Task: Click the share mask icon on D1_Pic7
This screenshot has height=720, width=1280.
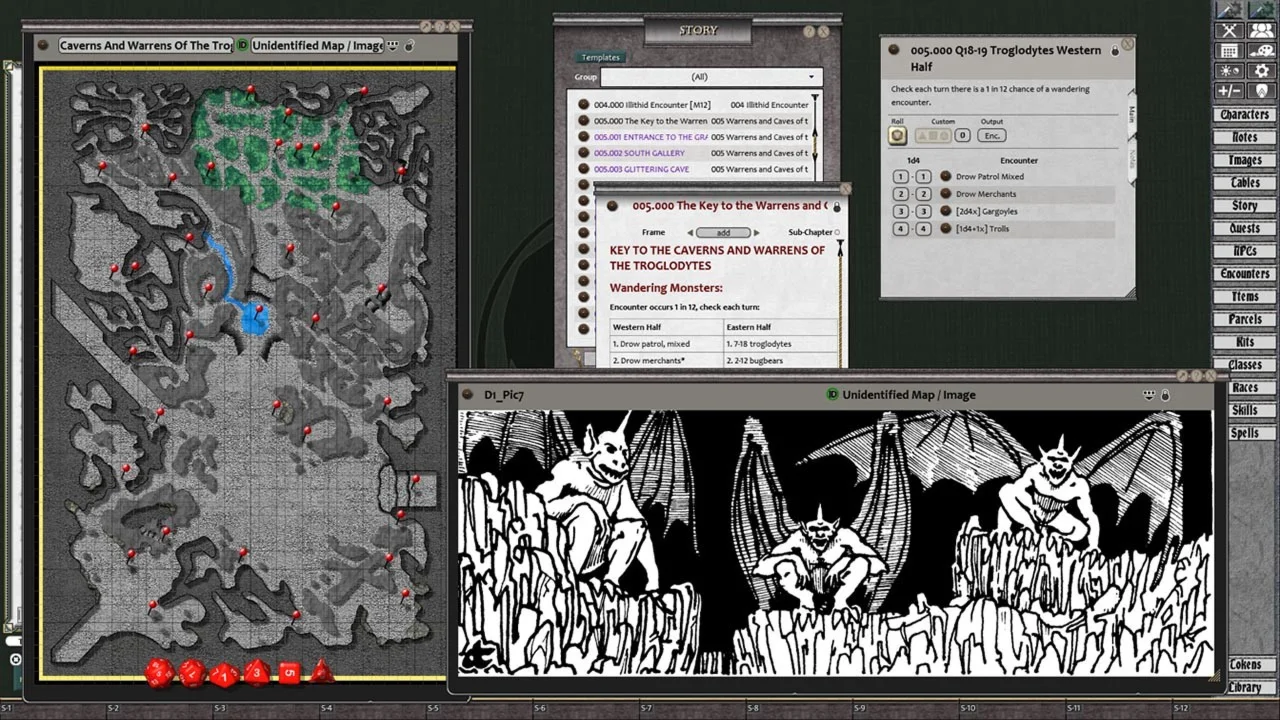Action: point(1150,395)
